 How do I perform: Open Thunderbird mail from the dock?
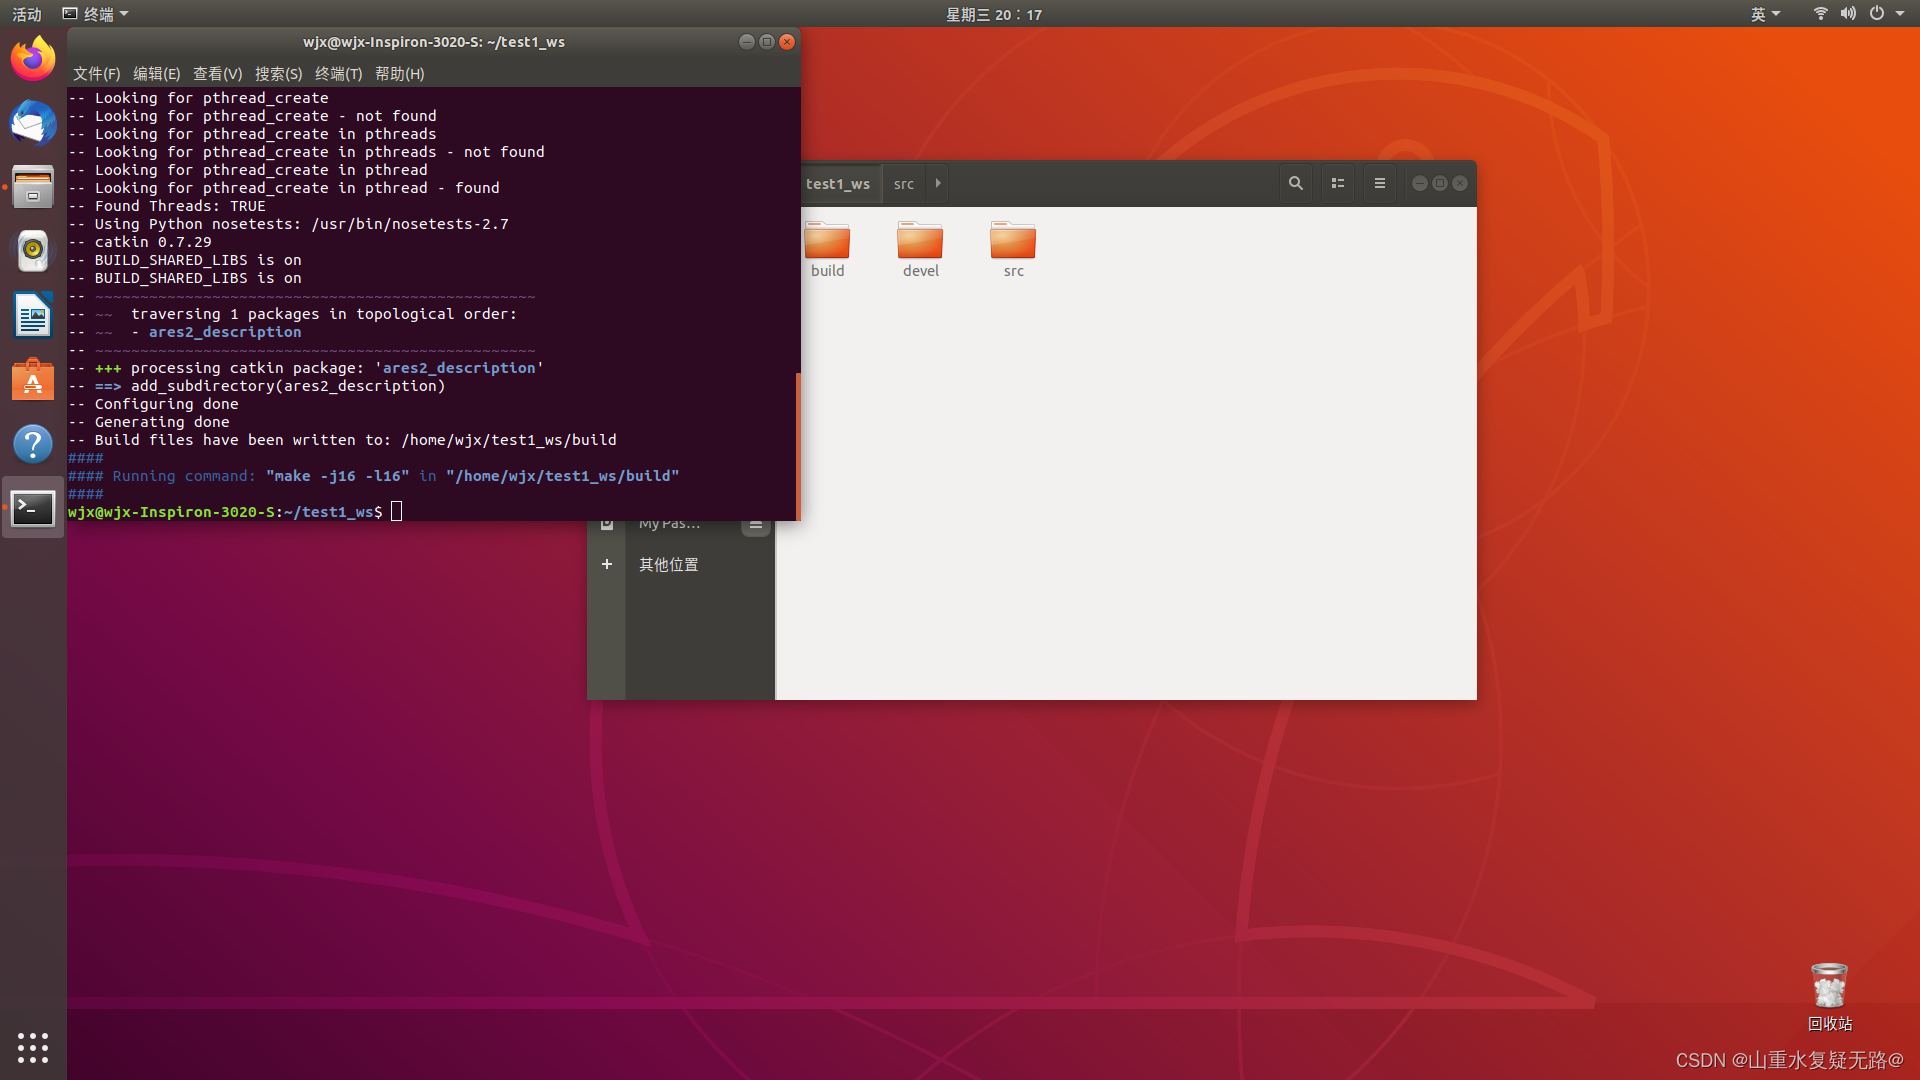click(x=33, y=123)
